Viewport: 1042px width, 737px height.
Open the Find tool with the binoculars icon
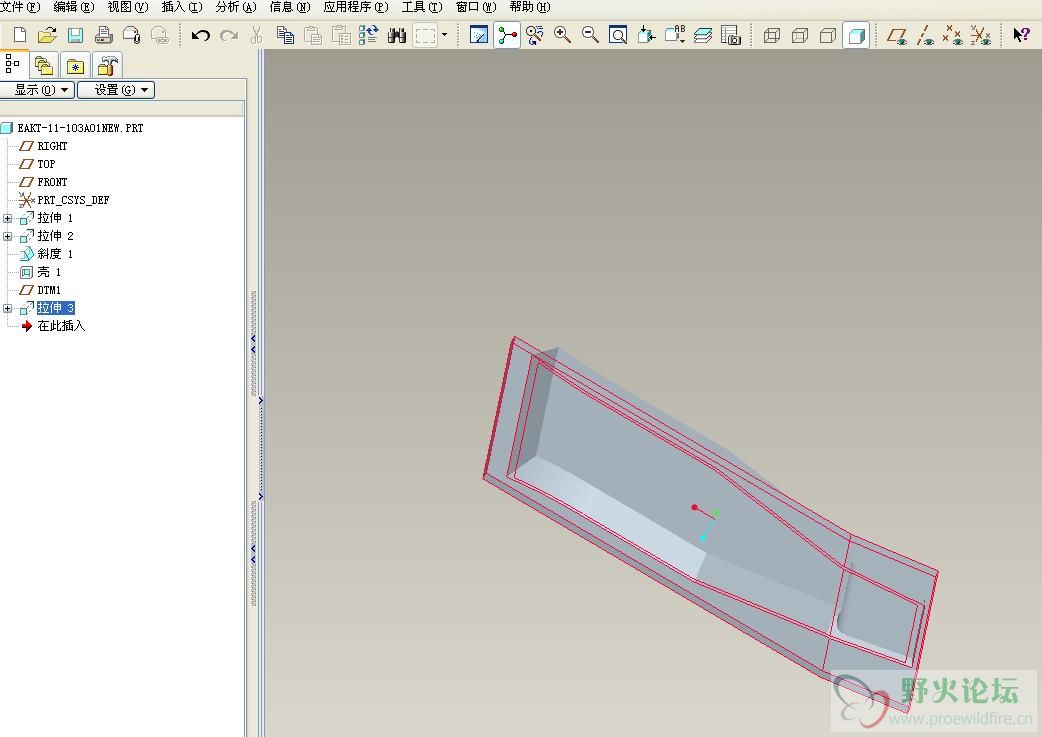click(397, 35)
